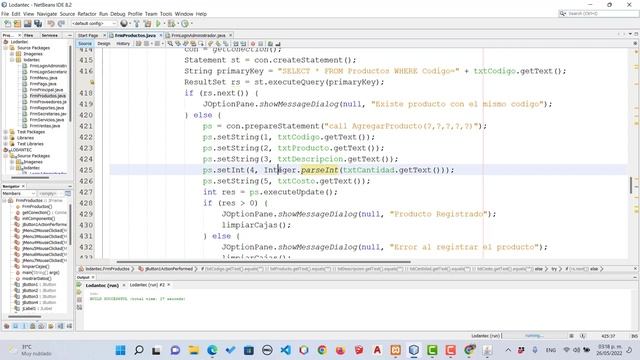640x360 pixels.
Task: Click the Debug Project toolbar icon
Action: click(x=171, y=24)
